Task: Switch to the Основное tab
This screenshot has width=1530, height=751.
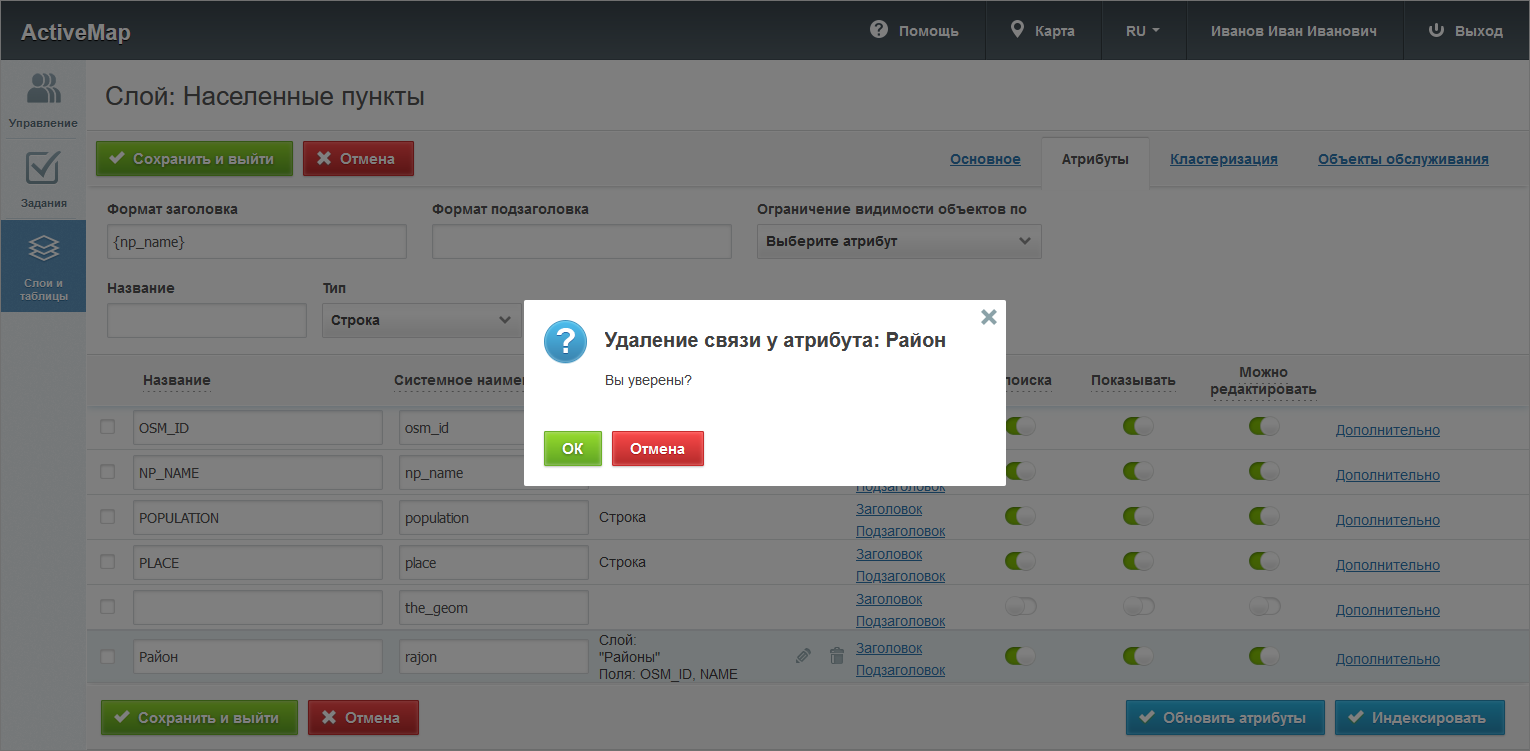Action: 985,159
